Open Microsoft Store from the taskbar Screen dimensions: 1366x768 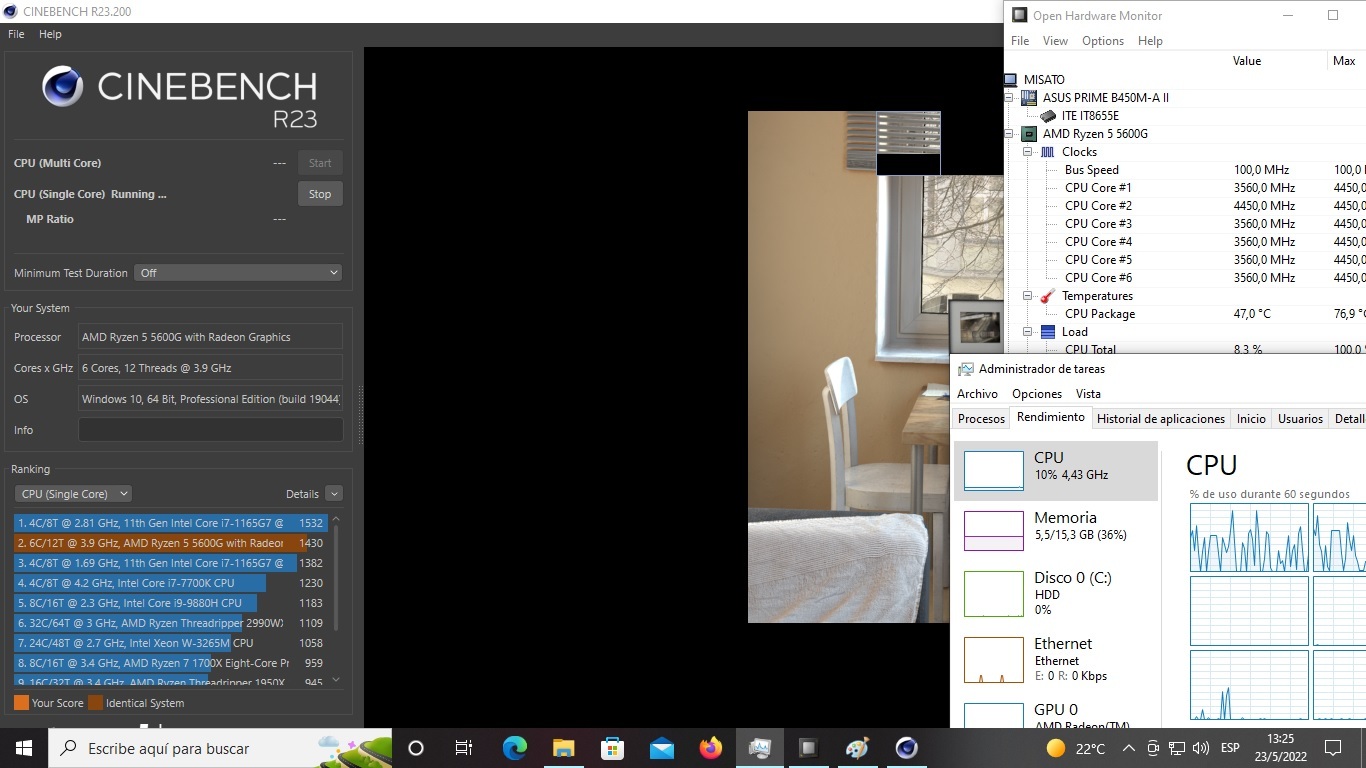613,748
